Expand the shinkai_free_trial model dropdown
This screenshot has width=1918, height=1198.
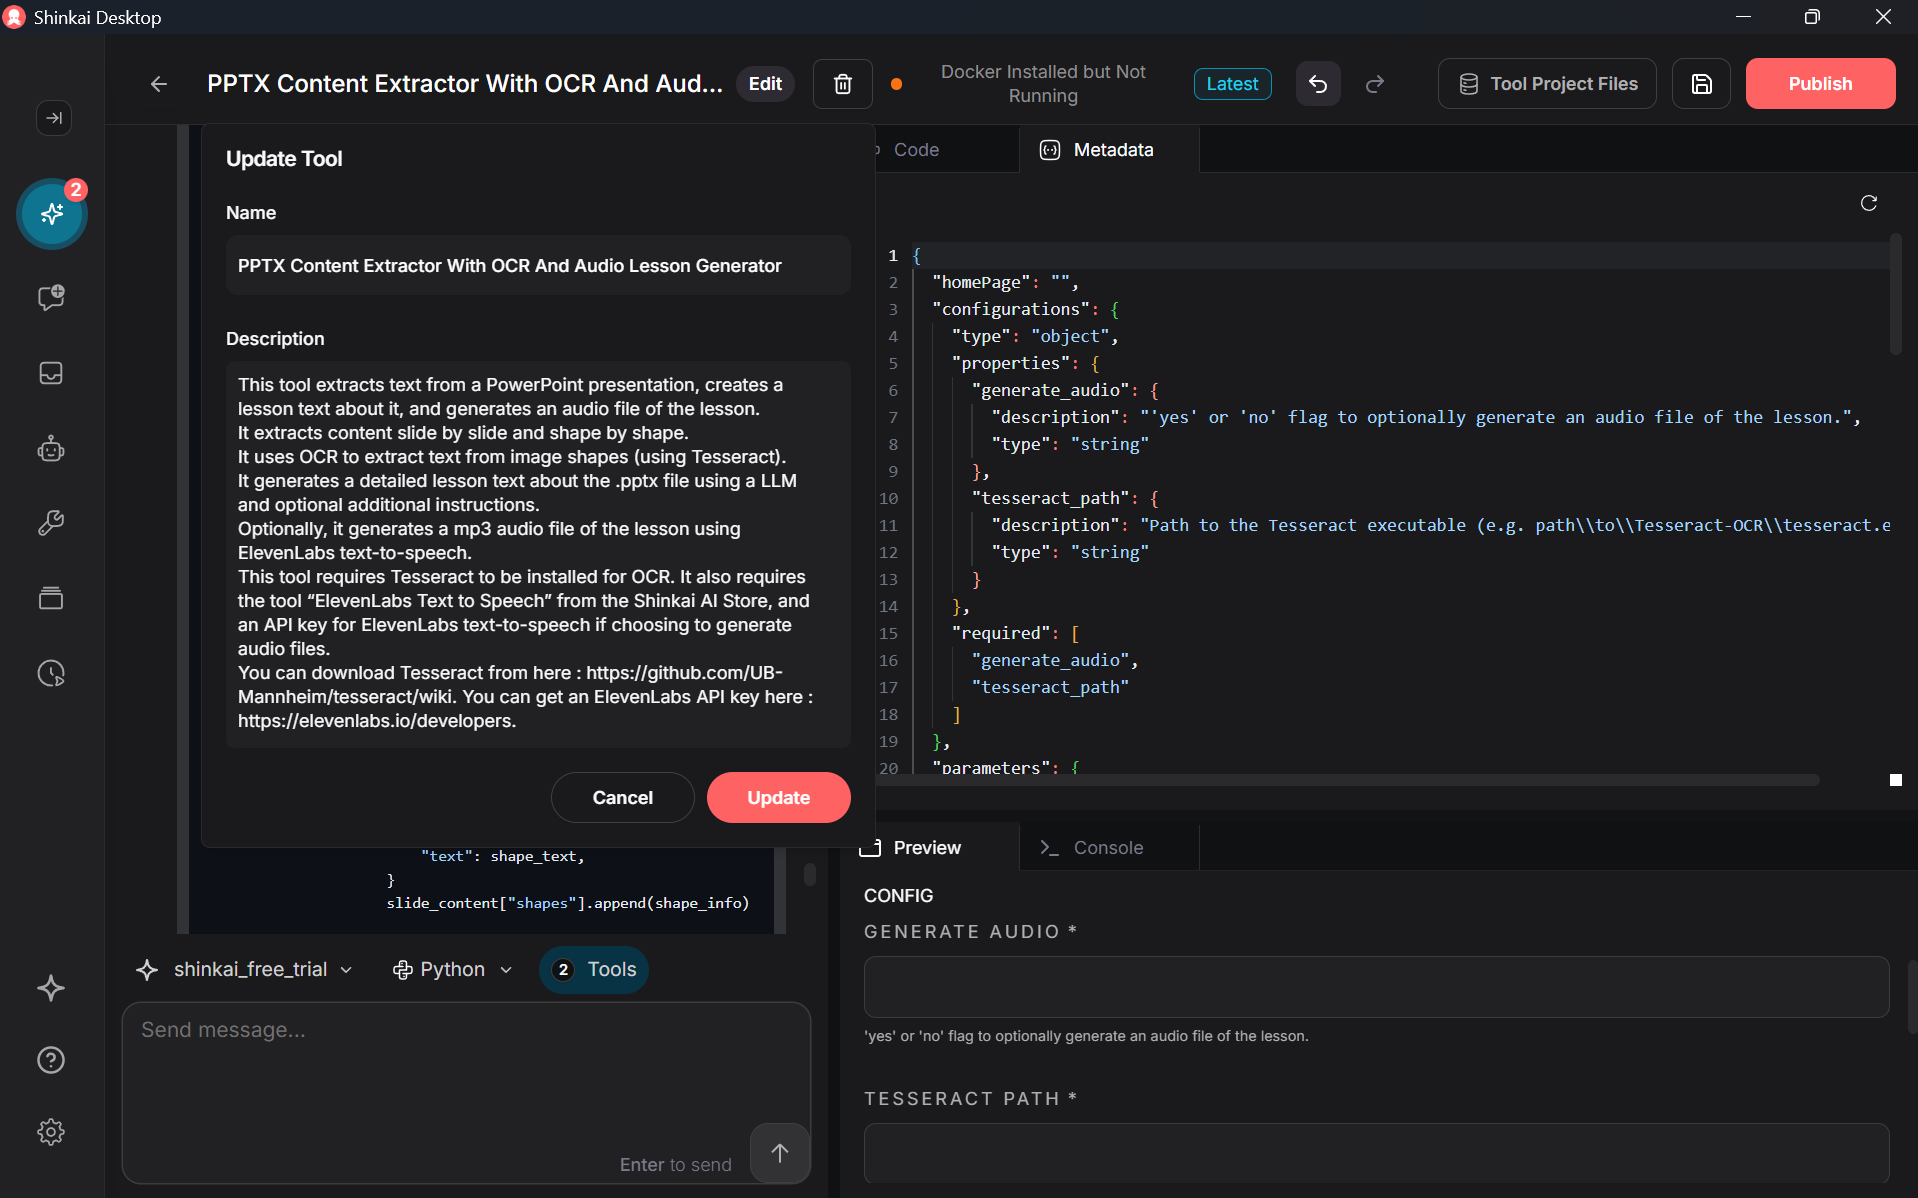(245, 969)
